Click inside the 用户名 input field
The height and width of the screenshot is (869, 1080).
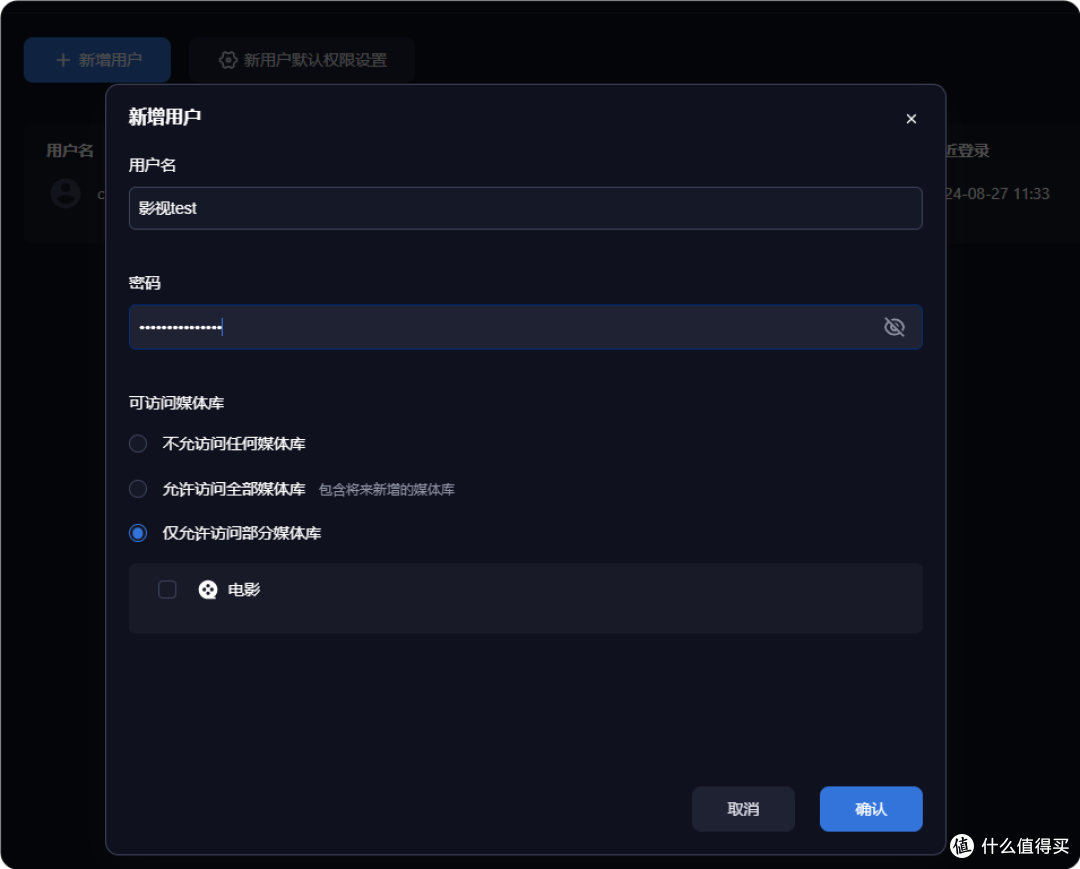pyautogui.click(x=525, y=208)
